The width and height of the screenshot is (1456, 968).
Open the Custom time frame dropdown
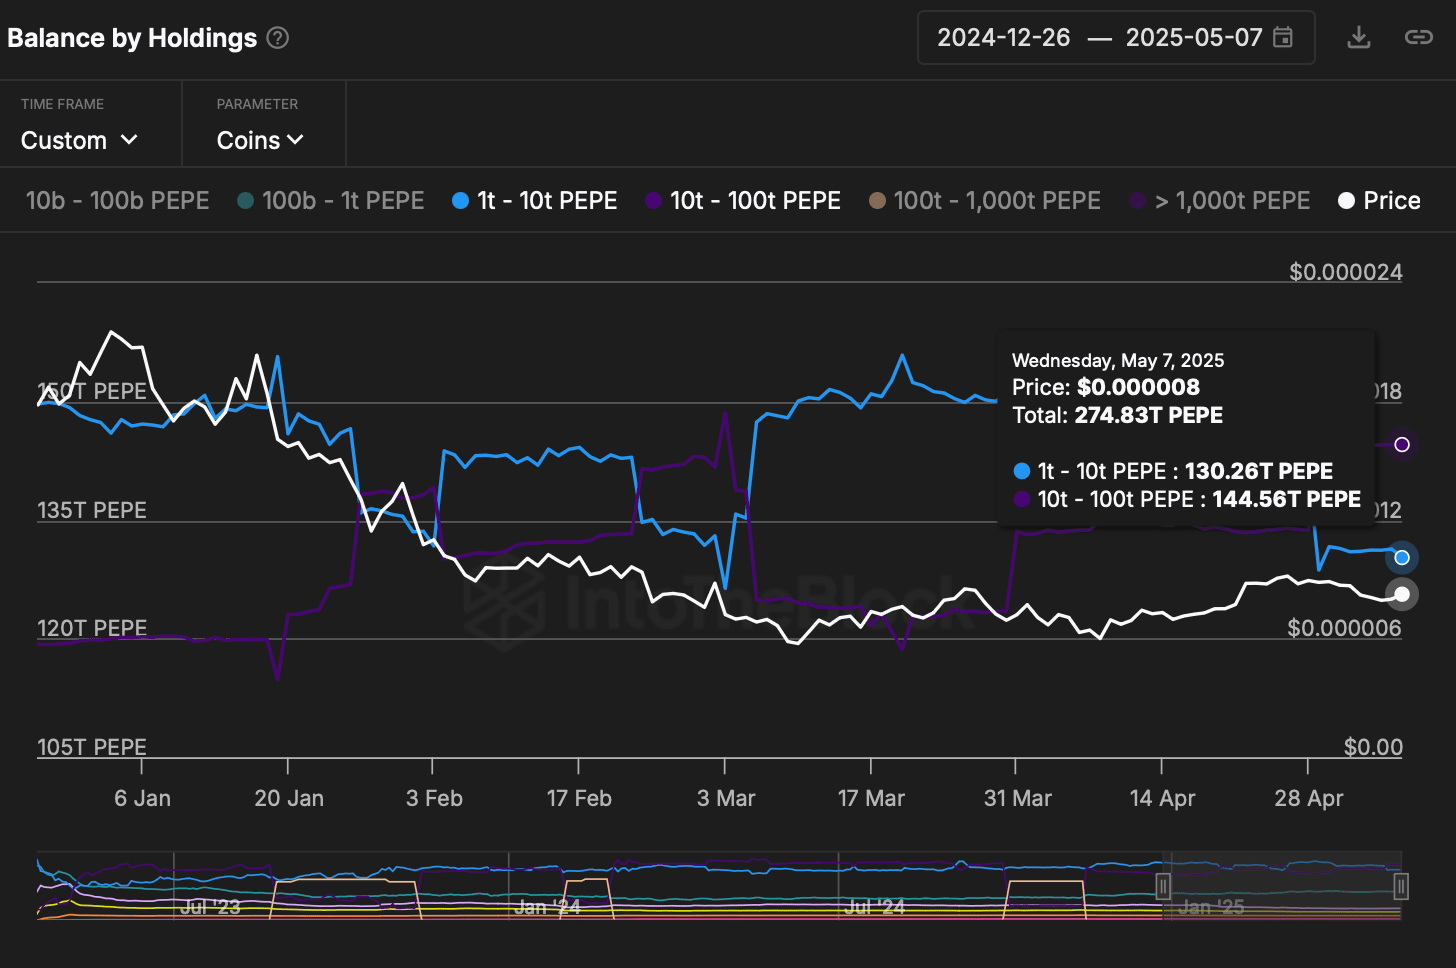[79, 140]
